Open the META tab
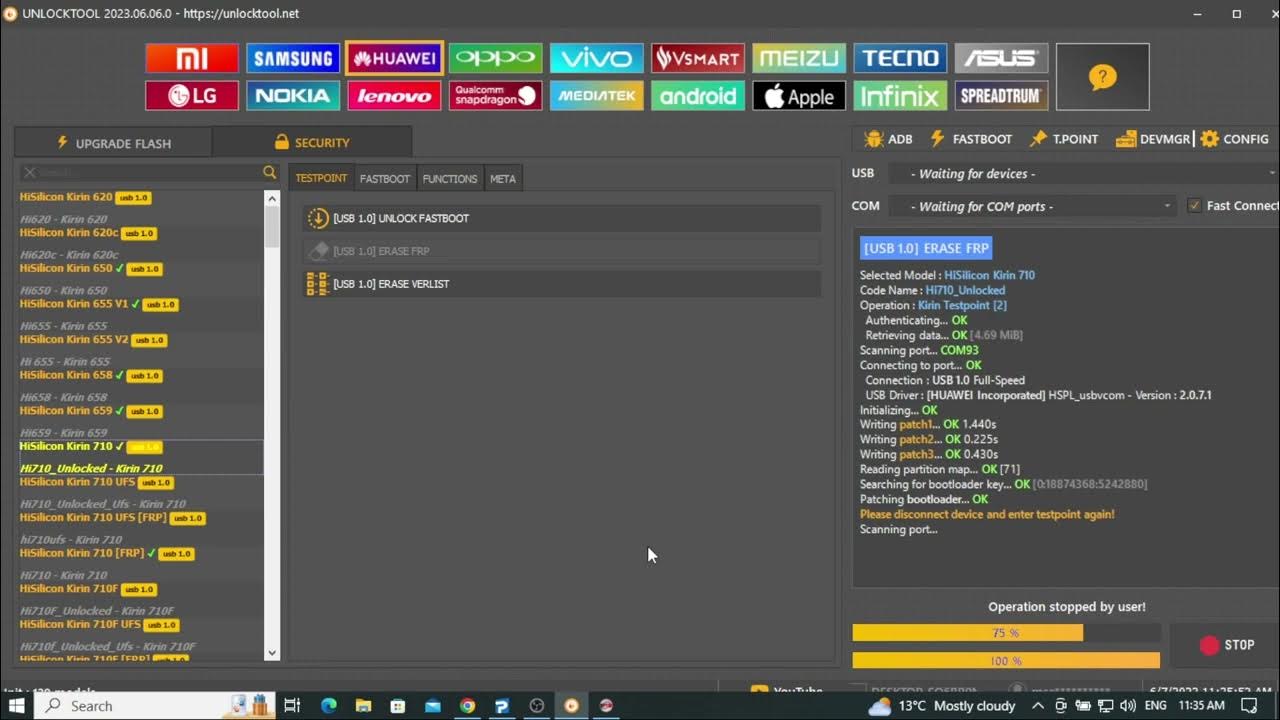Image resolution: width=1280 pixels, height=720 pixels. 503,178
